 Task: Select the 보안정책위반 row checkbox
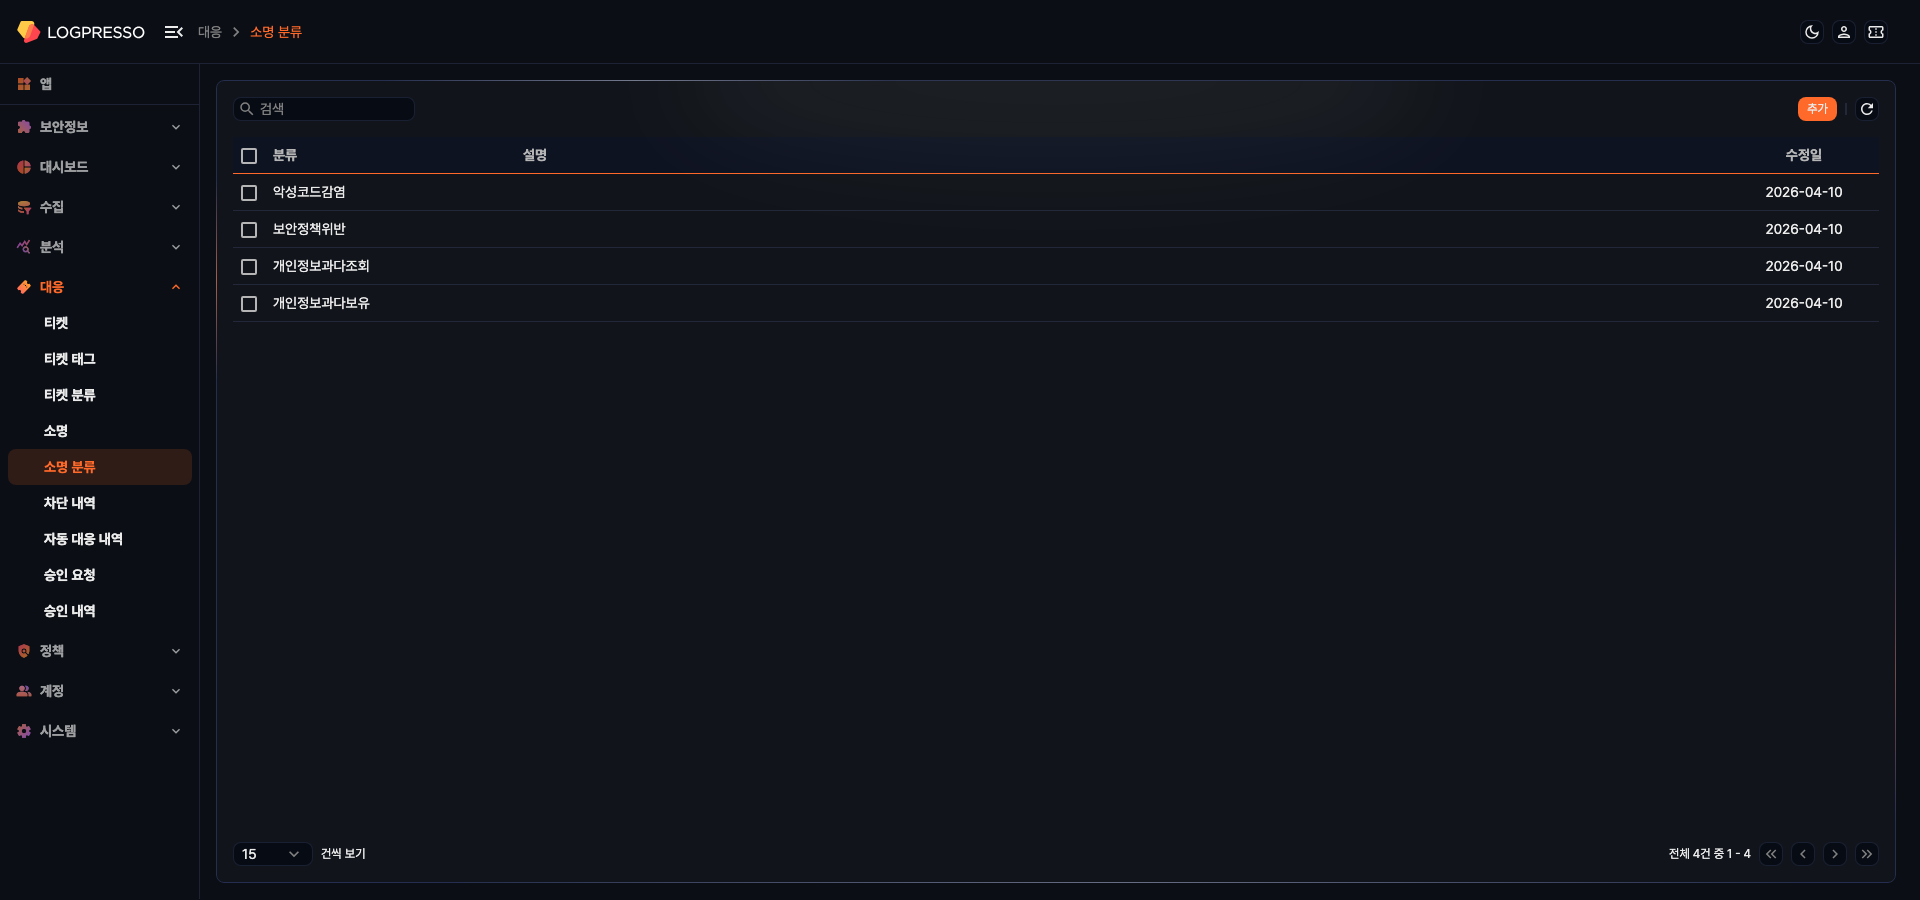pos(249,230)
